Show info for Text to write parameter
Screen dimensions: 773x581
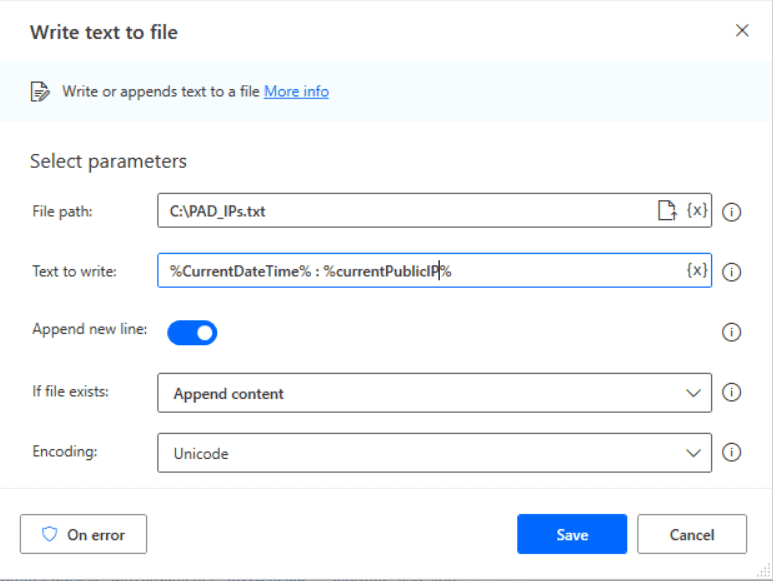coord(731,272)
